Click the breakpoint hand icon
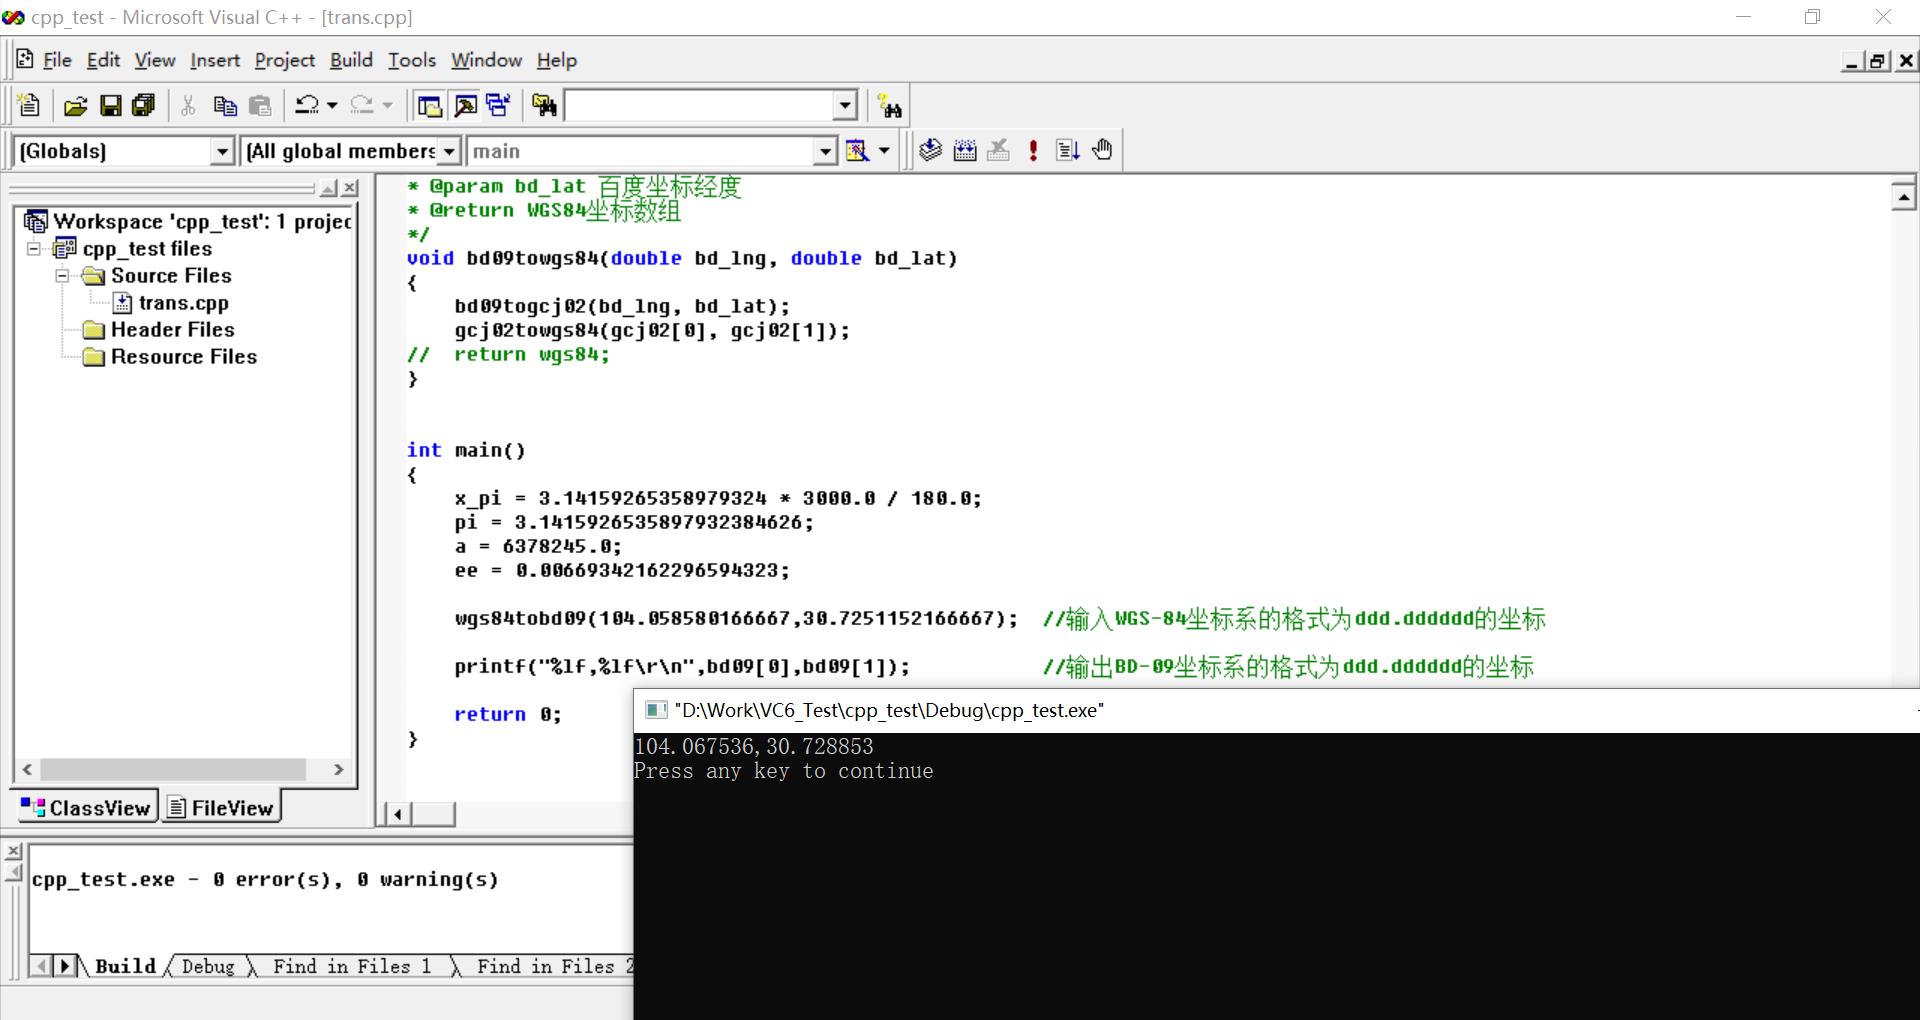This screenshot has width=1920, height=1020. click(x=1102, y=150)
